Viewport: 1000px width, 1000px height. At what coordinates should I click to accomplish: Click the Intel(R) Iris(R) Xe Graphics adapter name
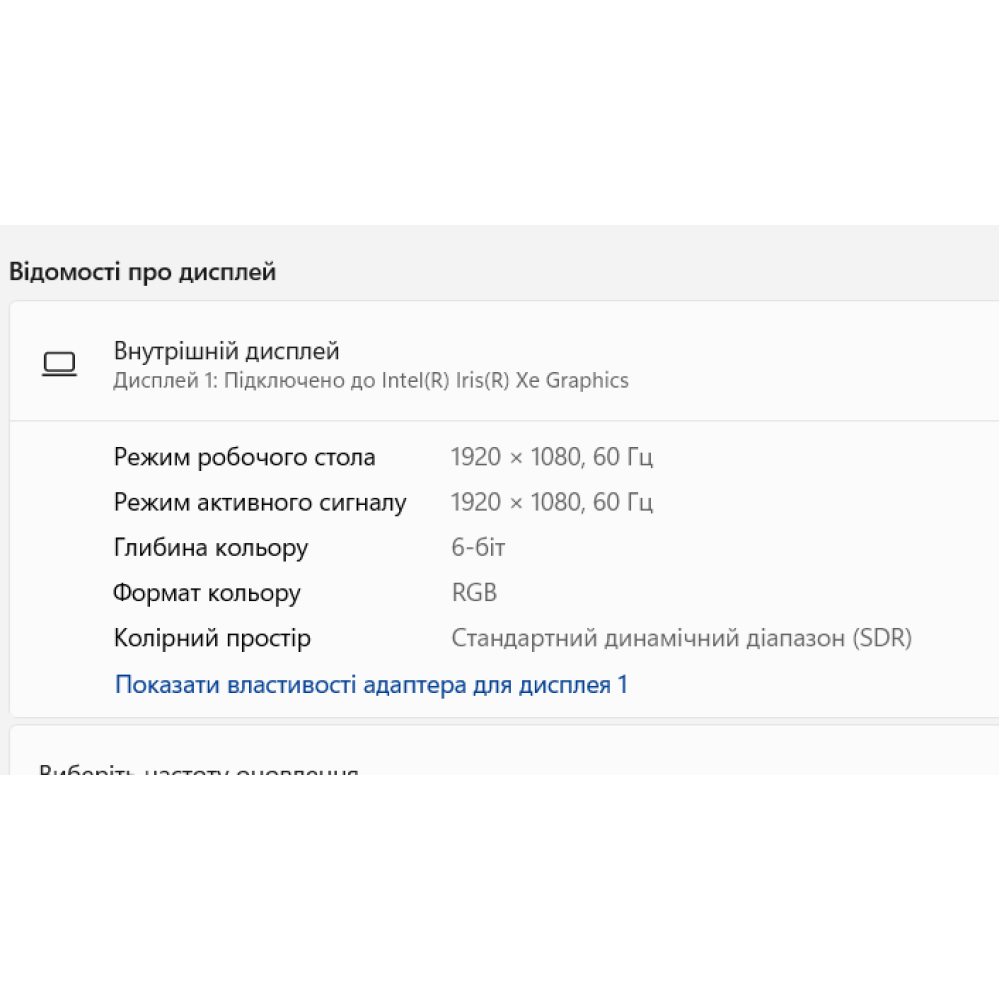[x=505, y=381]
